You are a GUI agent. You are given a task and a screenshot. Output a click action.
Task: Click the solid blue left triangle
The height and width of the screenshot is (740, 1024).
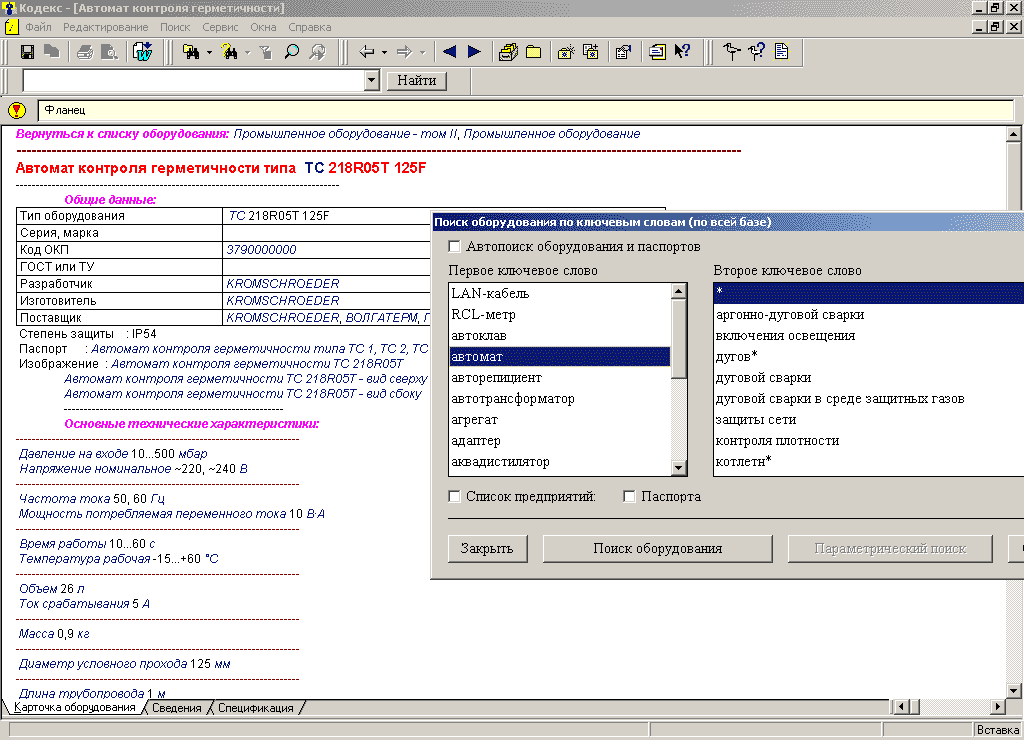coord(450,52)
